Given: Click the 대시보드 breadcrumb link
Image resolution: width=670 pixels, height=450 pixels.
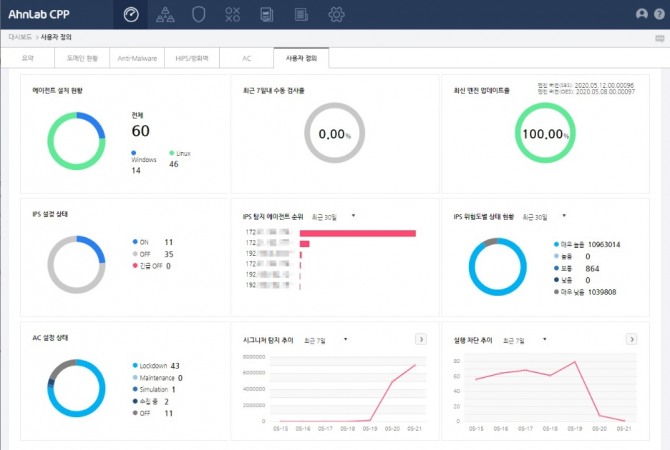Looking at the screenshot, I should tap(20, 36).
